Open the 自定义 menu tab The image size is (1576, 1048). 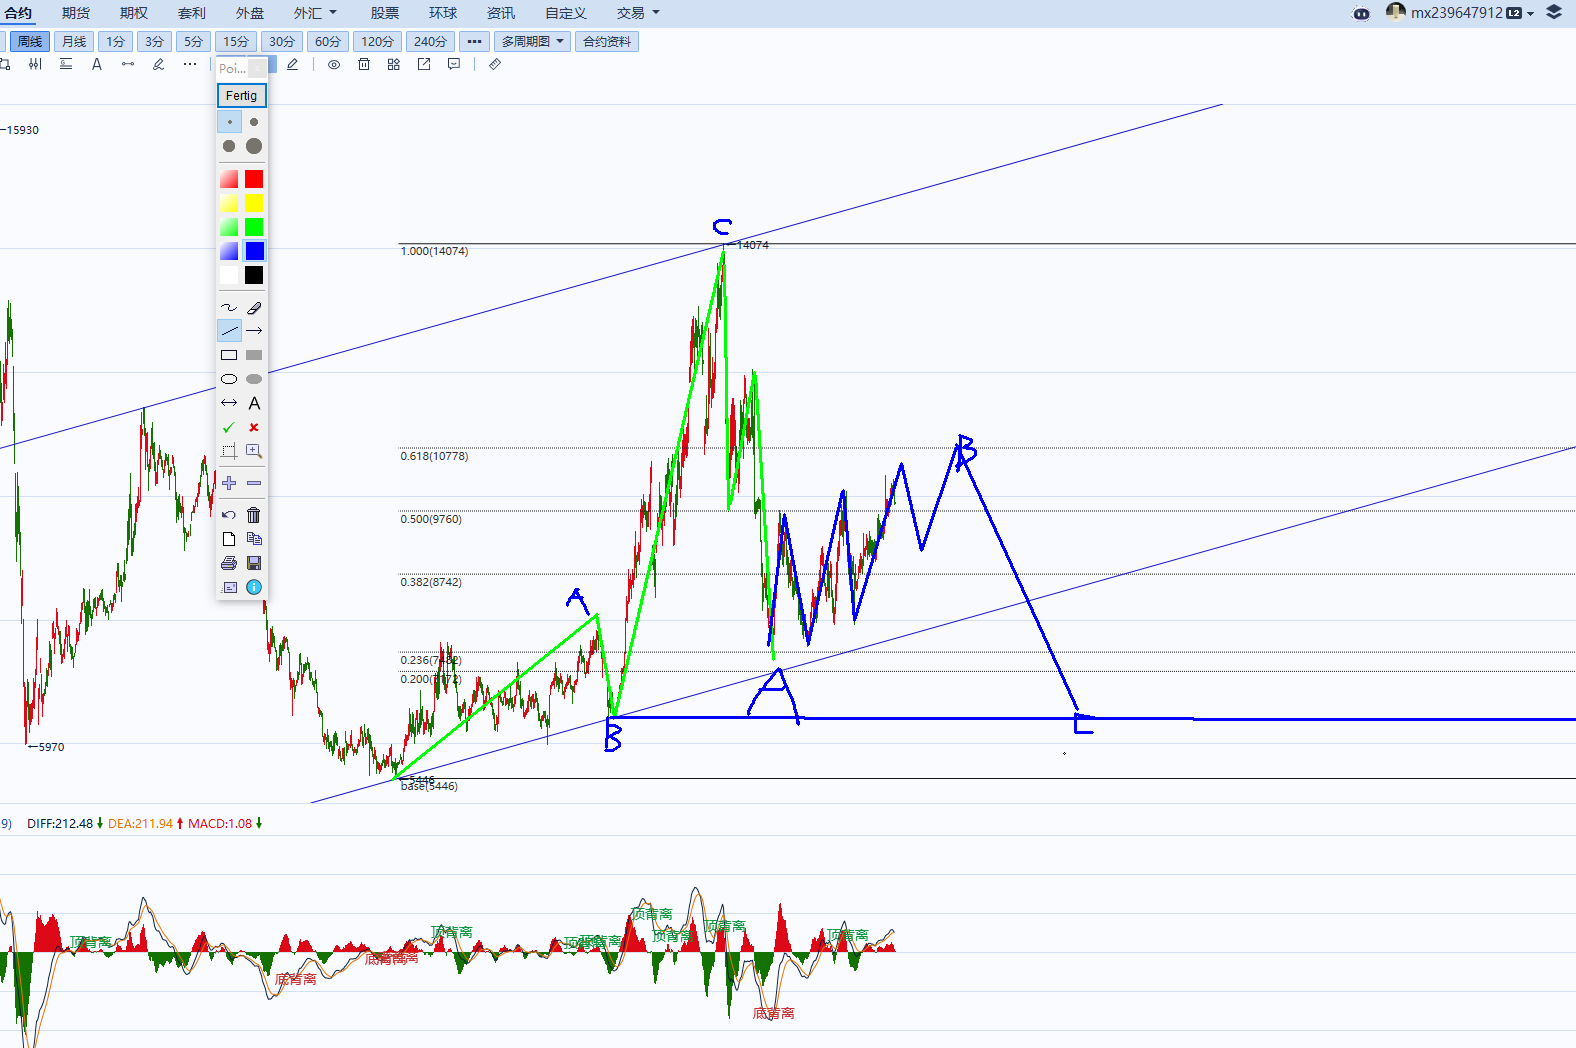pyautogui.click(x=566, y=13)
